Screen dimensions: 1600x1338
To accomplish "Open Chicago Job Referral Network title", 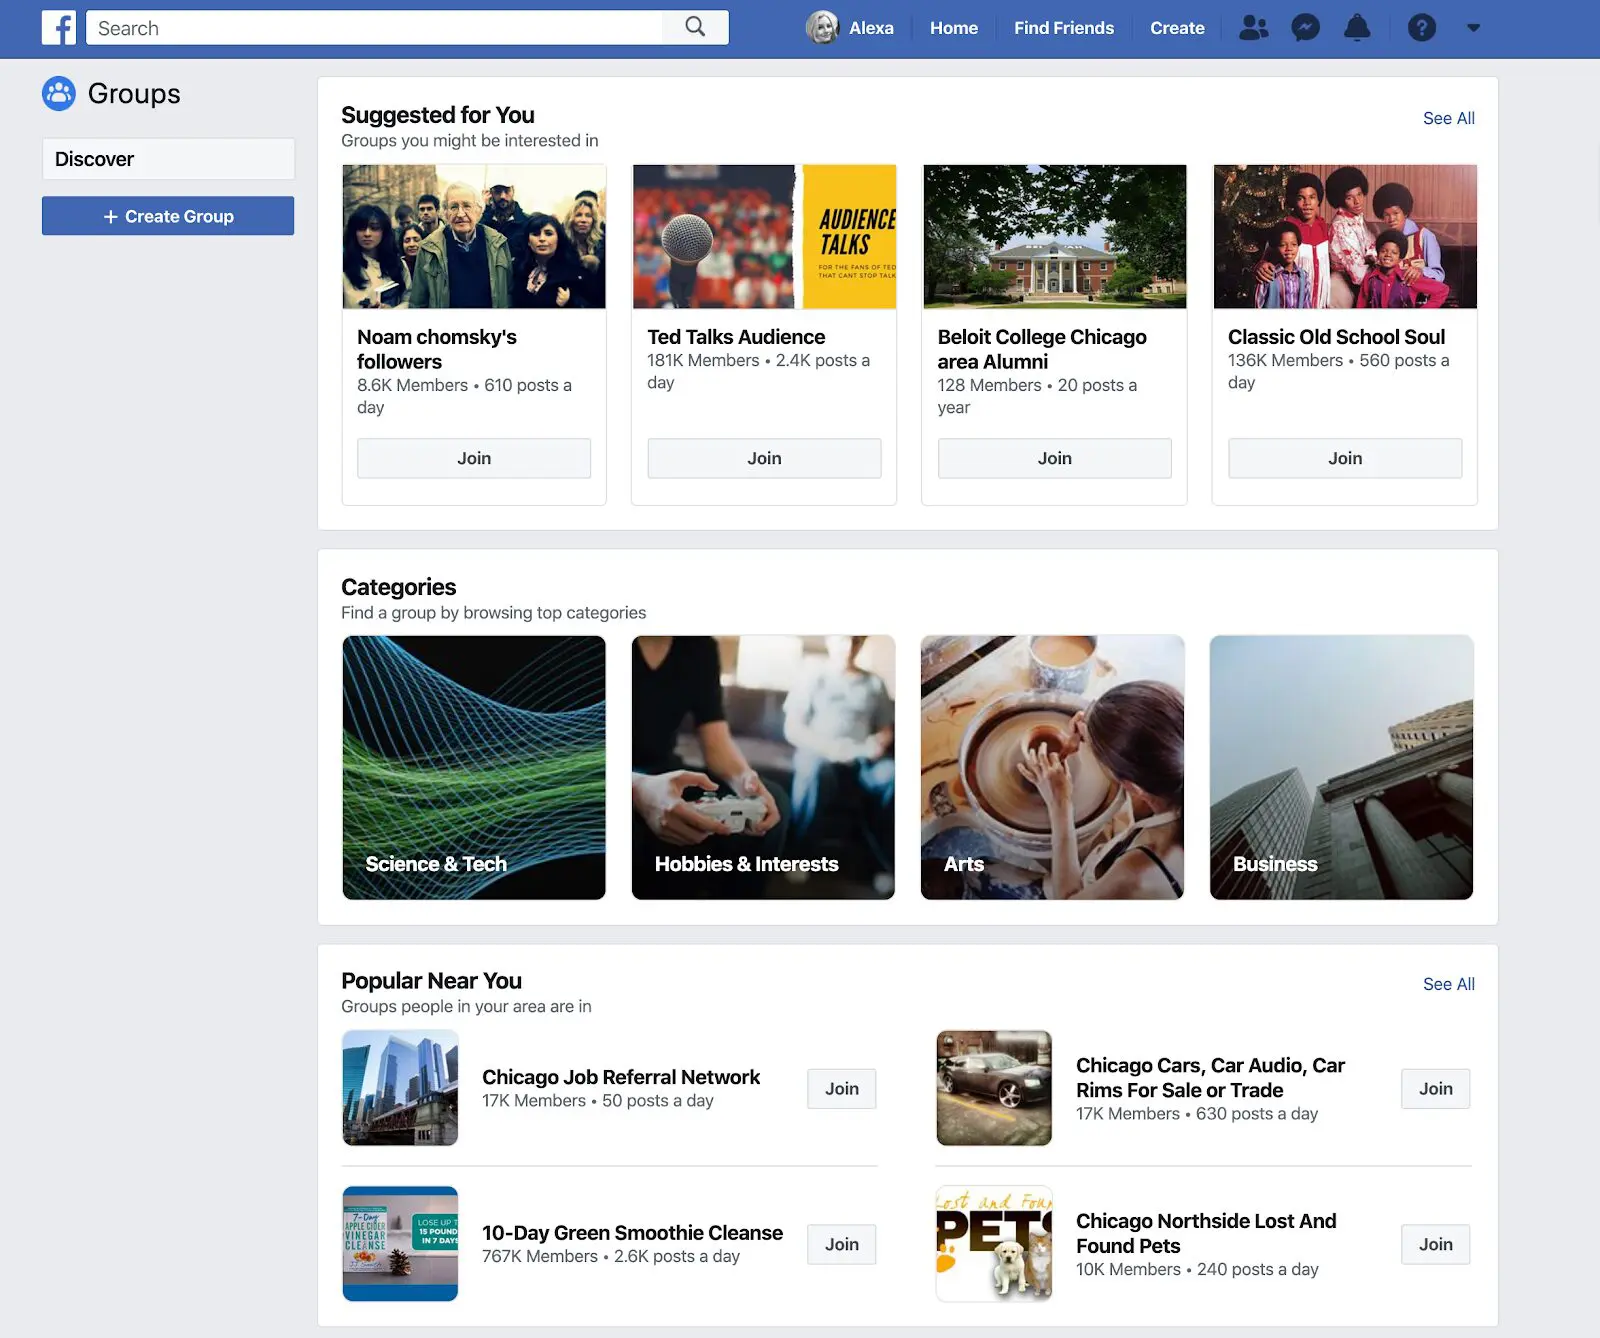I will pyautogui.click(x=621, y=1077).
